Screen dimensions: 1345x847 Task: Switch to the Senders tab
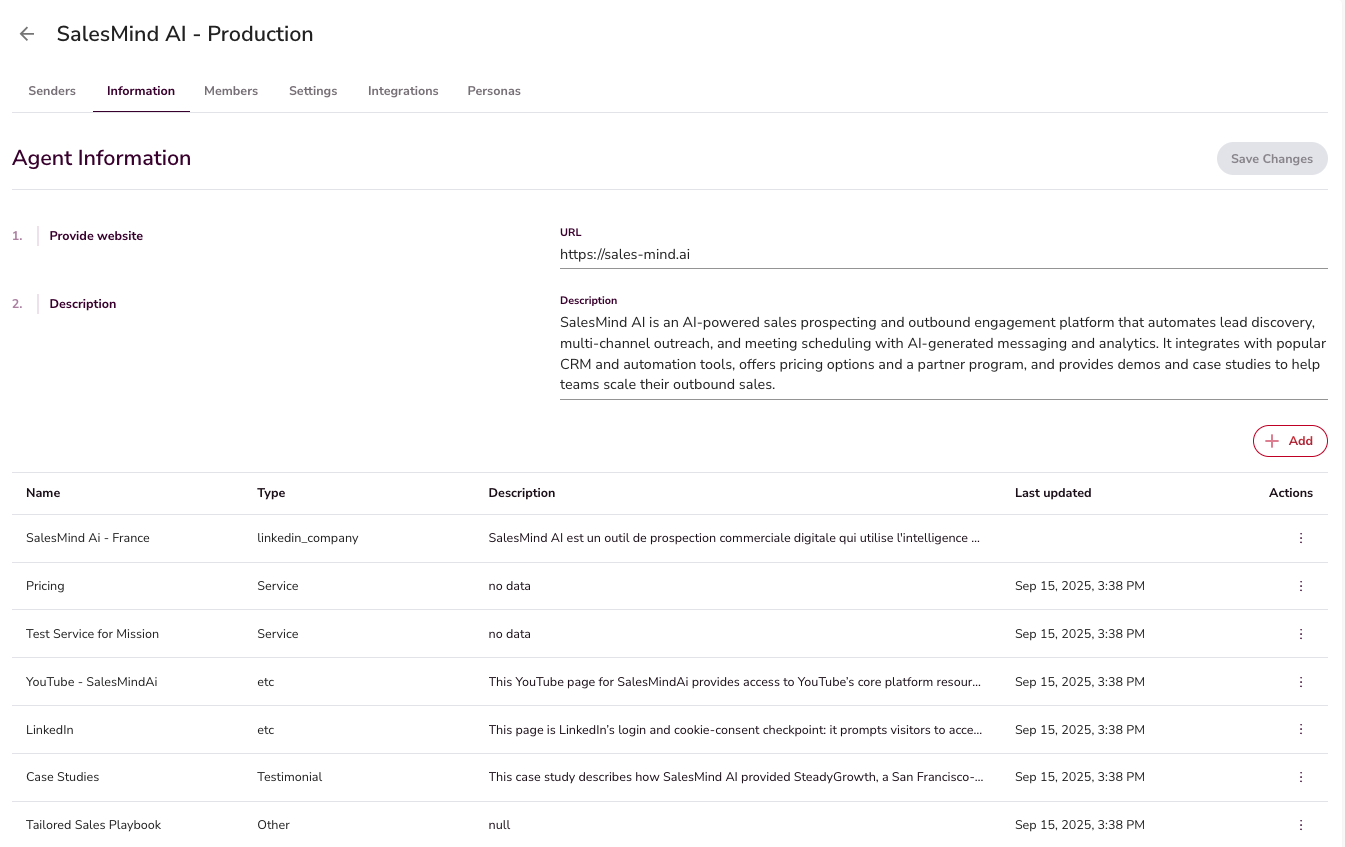[52, 91]
